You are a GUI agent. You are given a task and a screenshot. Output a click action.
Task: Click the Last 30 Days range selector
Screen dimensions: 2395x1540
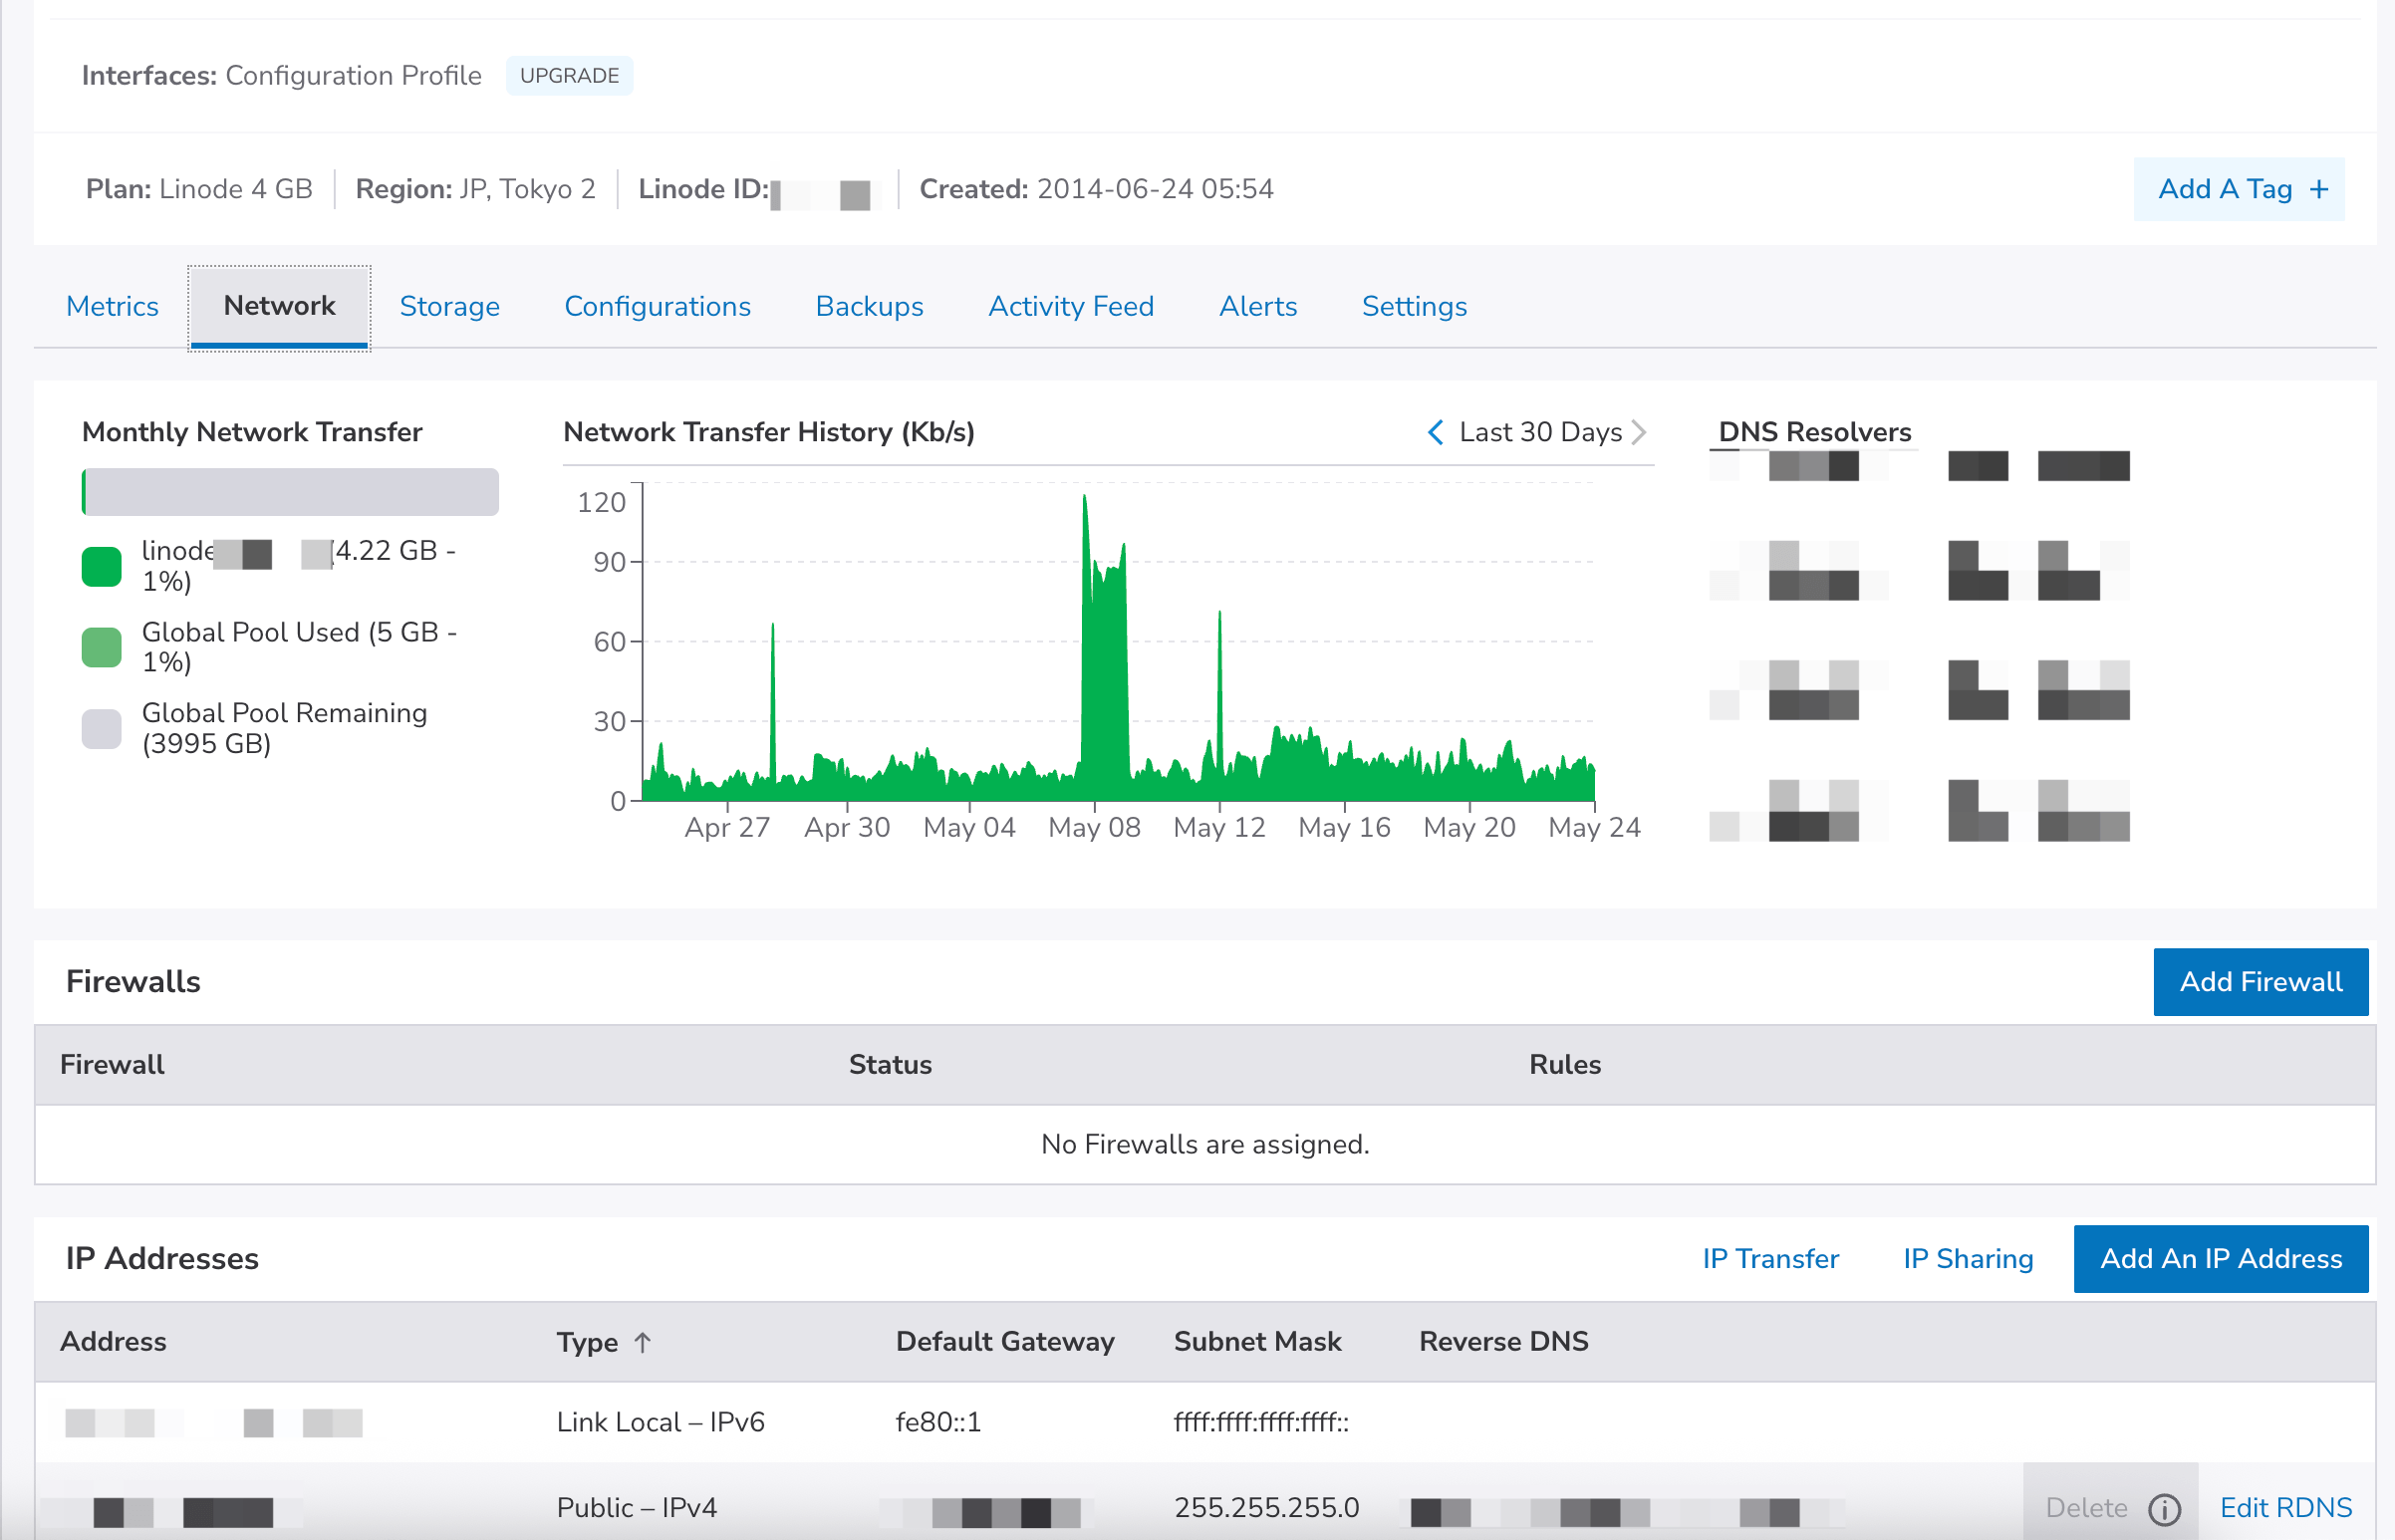pyautogui.click(x=1540, y=432)
